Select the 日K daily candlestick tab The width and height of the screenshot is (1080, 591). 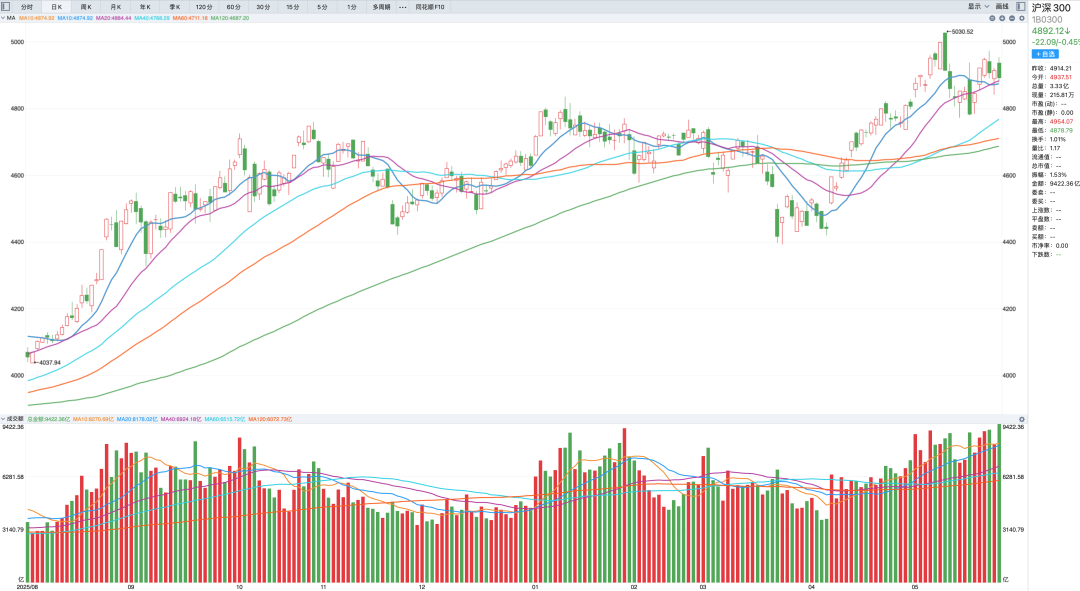click(56, 7)
